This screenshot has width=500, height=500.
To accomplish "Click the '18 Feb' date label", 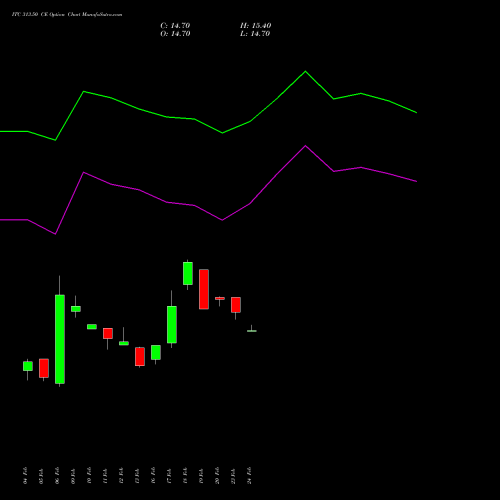I will pyautogui.click(x=185, y=475).
